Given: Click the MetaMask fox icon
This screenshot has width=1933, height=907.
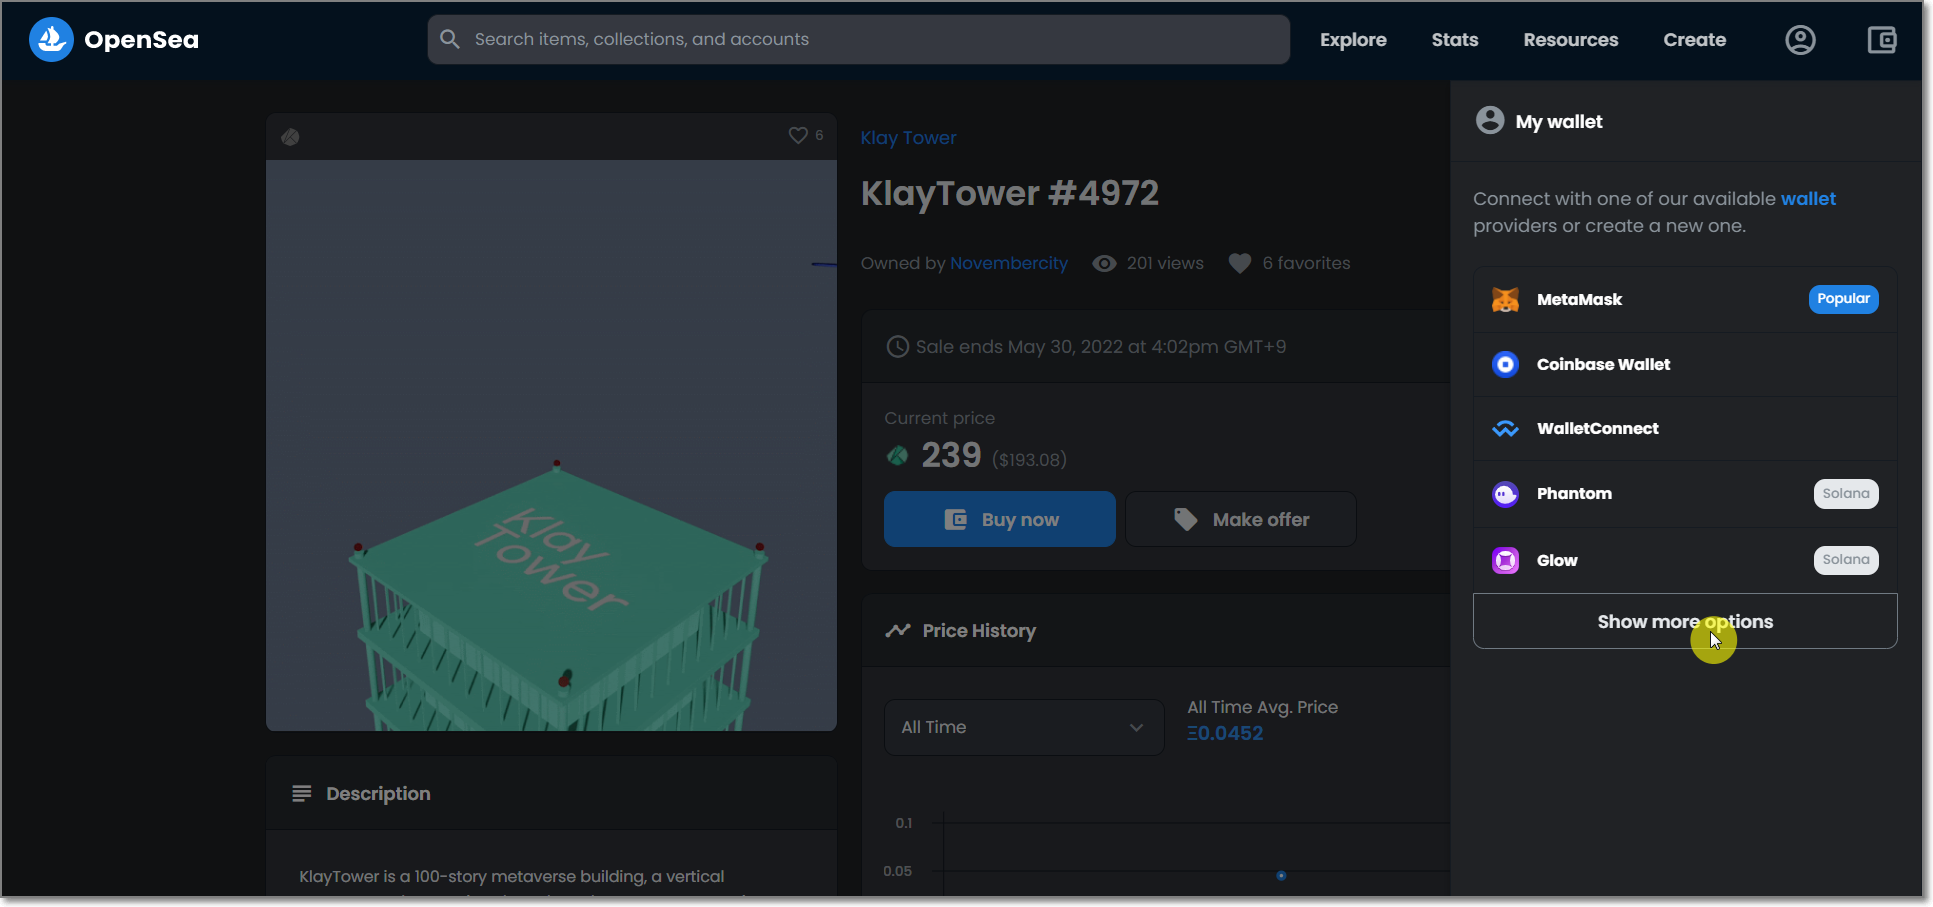Looking at the screenshot, I should 1505,299.
